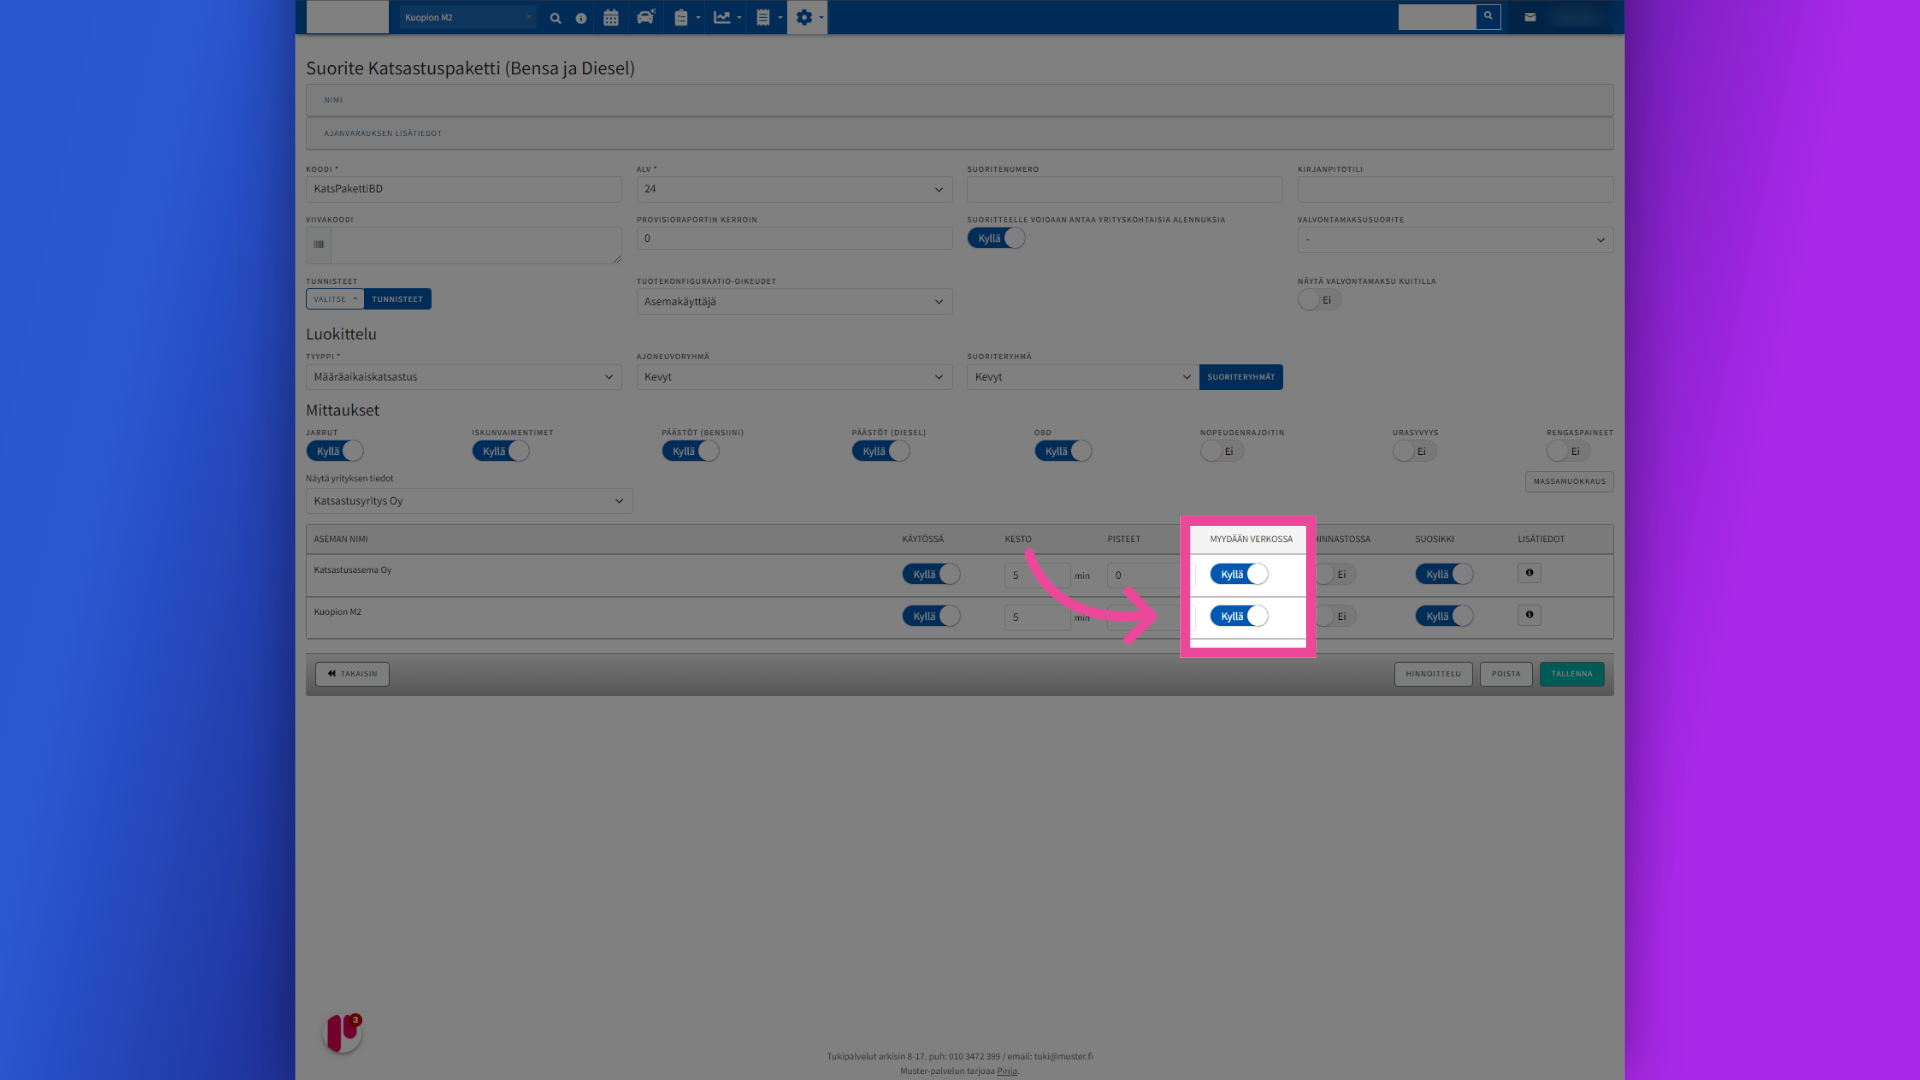Open the messages envelope icon

pyautogui.click(x=1530, y=17)
